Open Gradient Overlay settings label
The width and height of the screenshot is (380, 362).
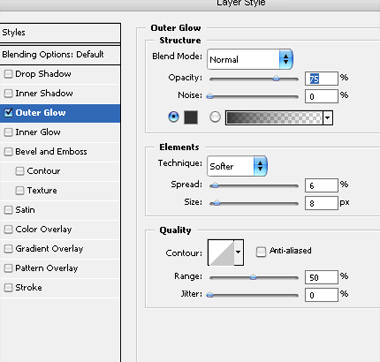(49, 249)
